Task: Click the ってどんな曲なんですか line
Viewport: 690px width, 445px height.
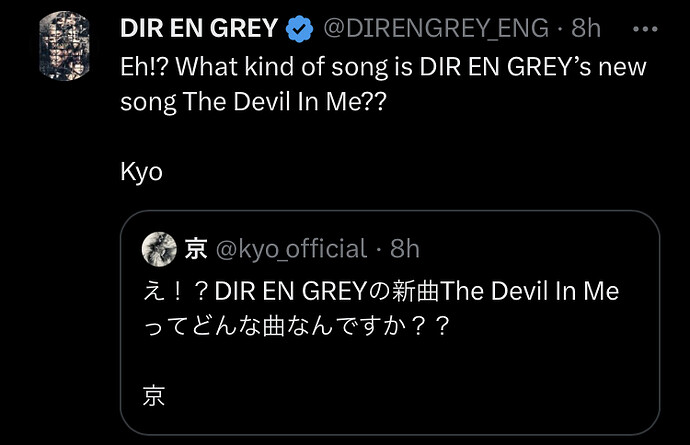Action: coord(296,327)
